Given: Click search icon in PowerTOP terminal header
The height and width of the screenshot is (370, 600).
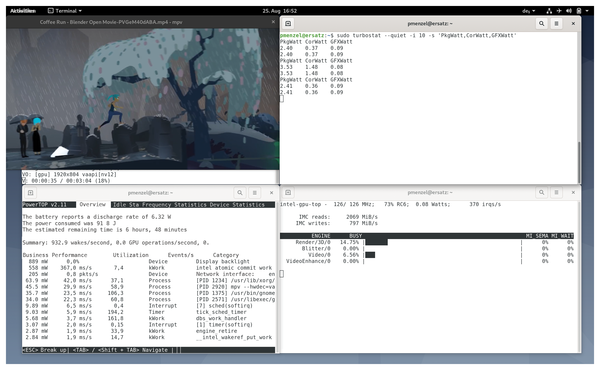Looking at the screenshot, I should point(240,193).
